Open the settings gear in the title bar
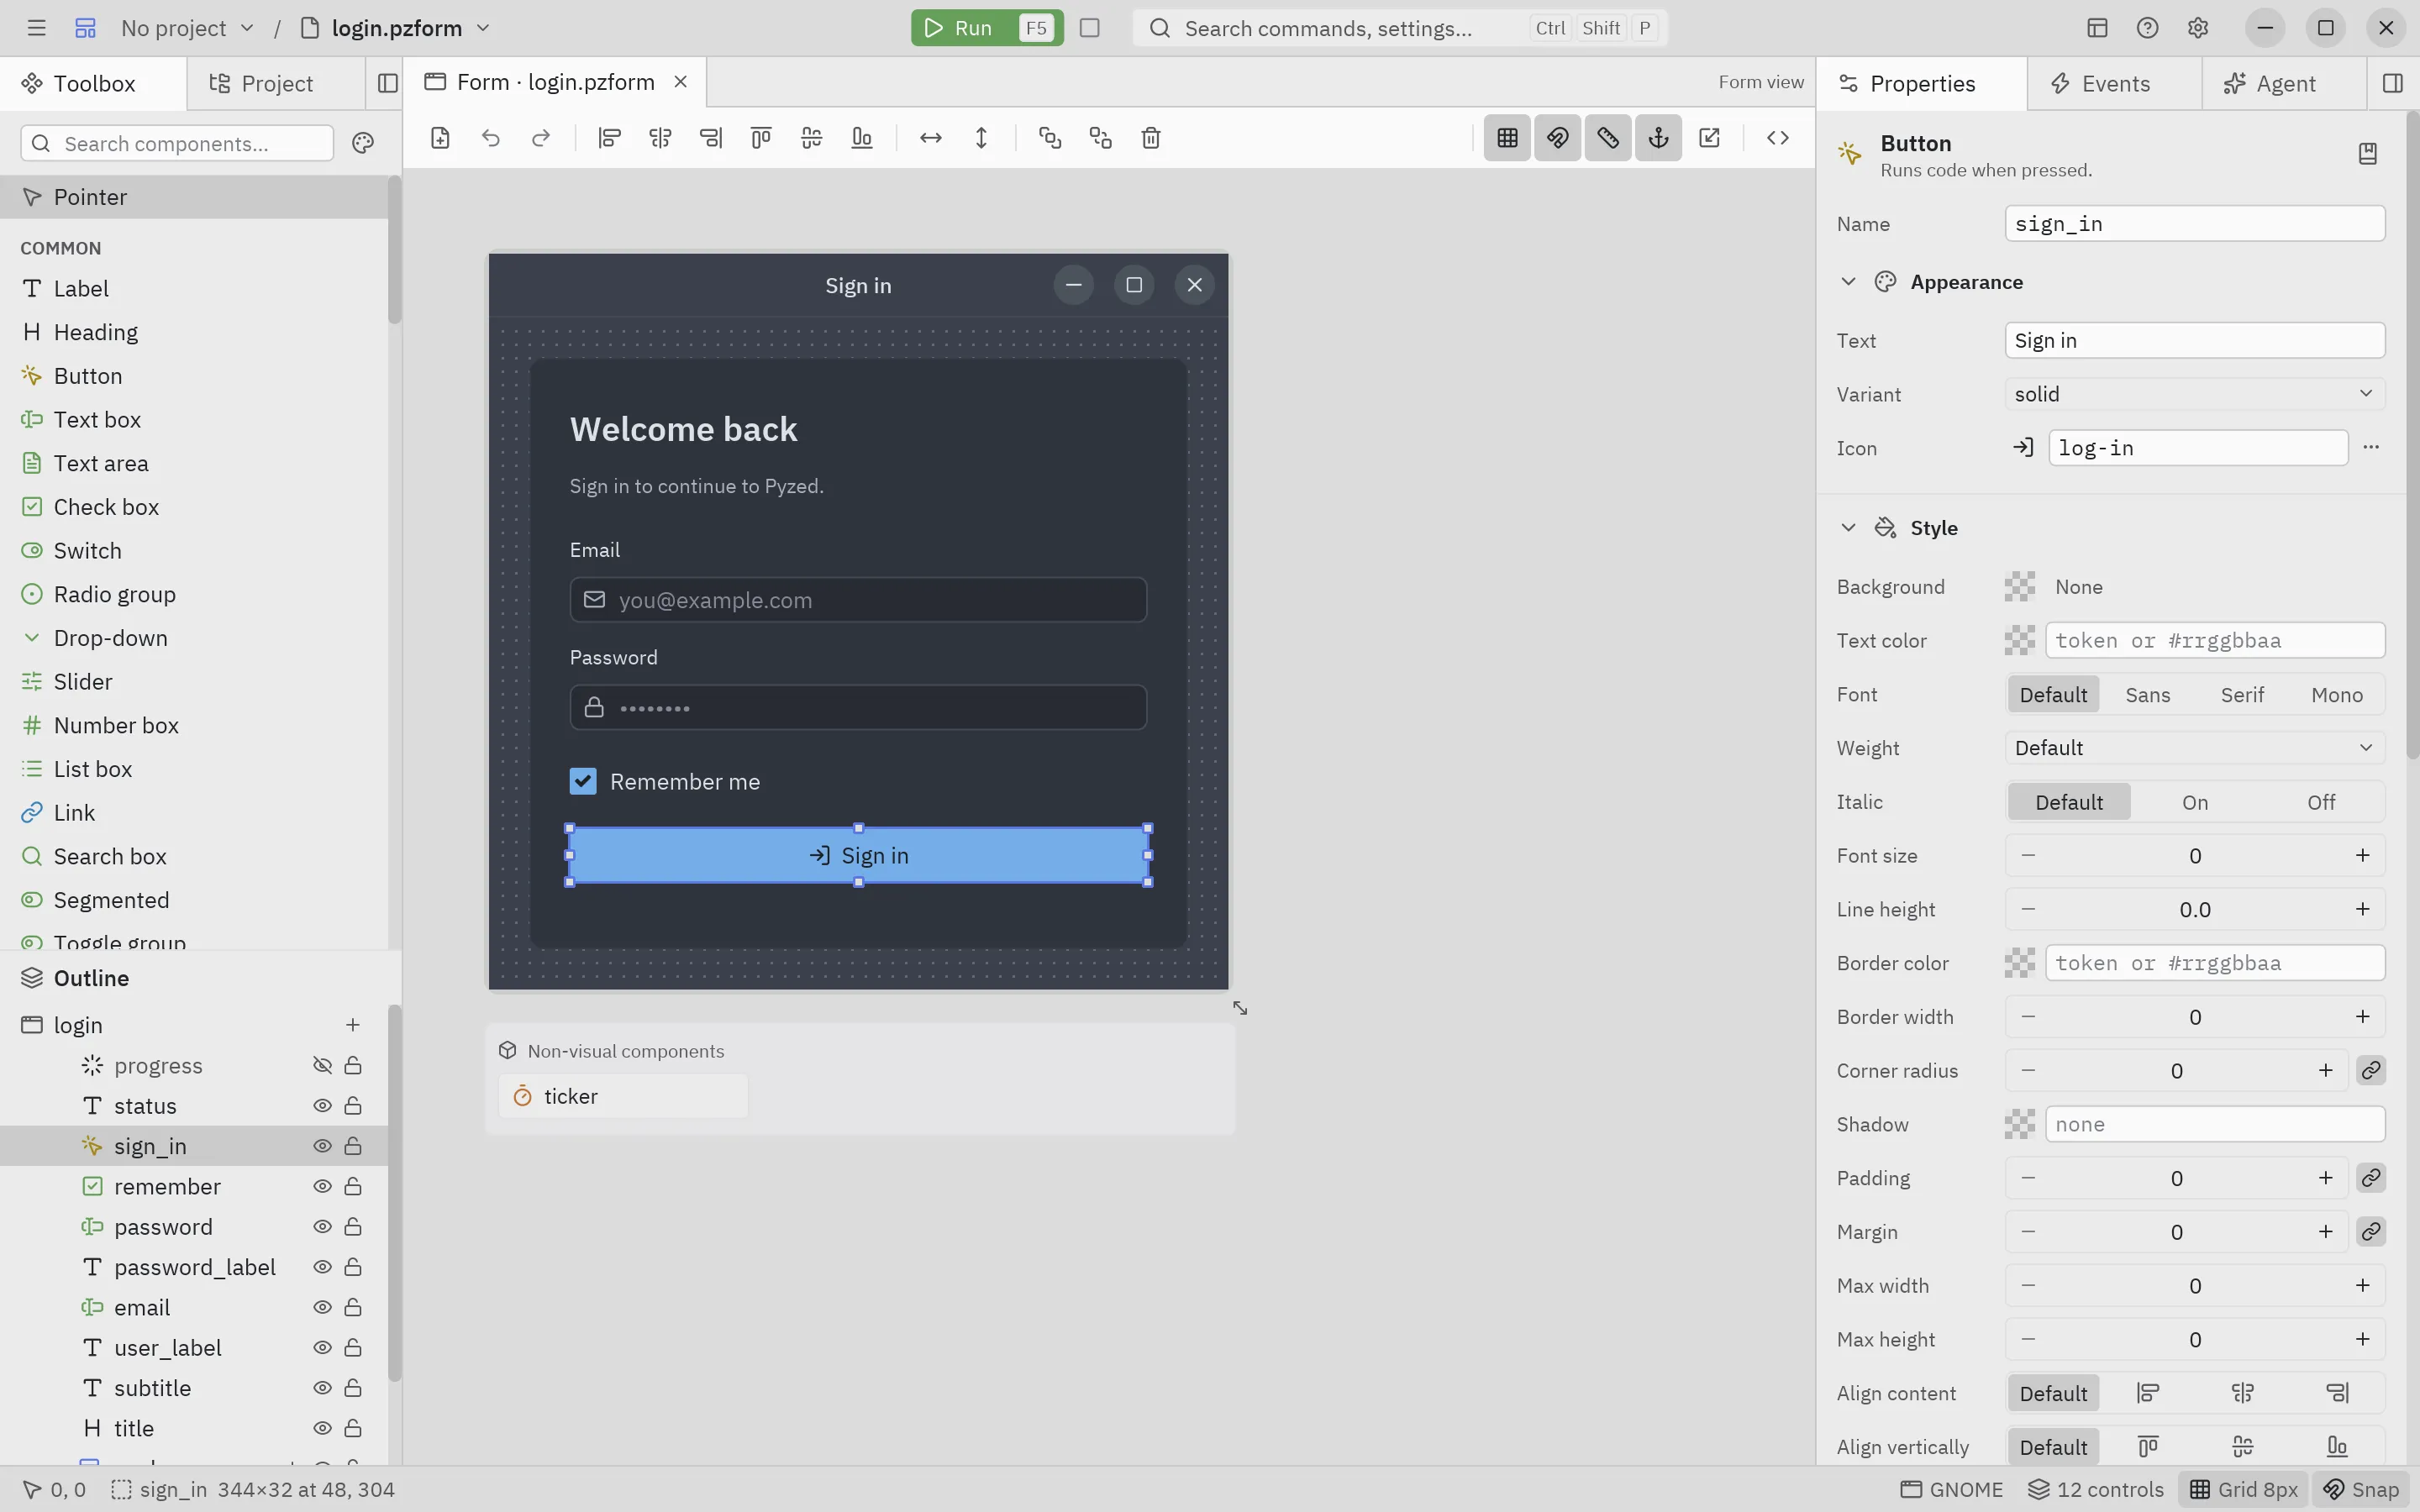The height and width of the screenshot is (1512, 2420). pos(2197,28)
